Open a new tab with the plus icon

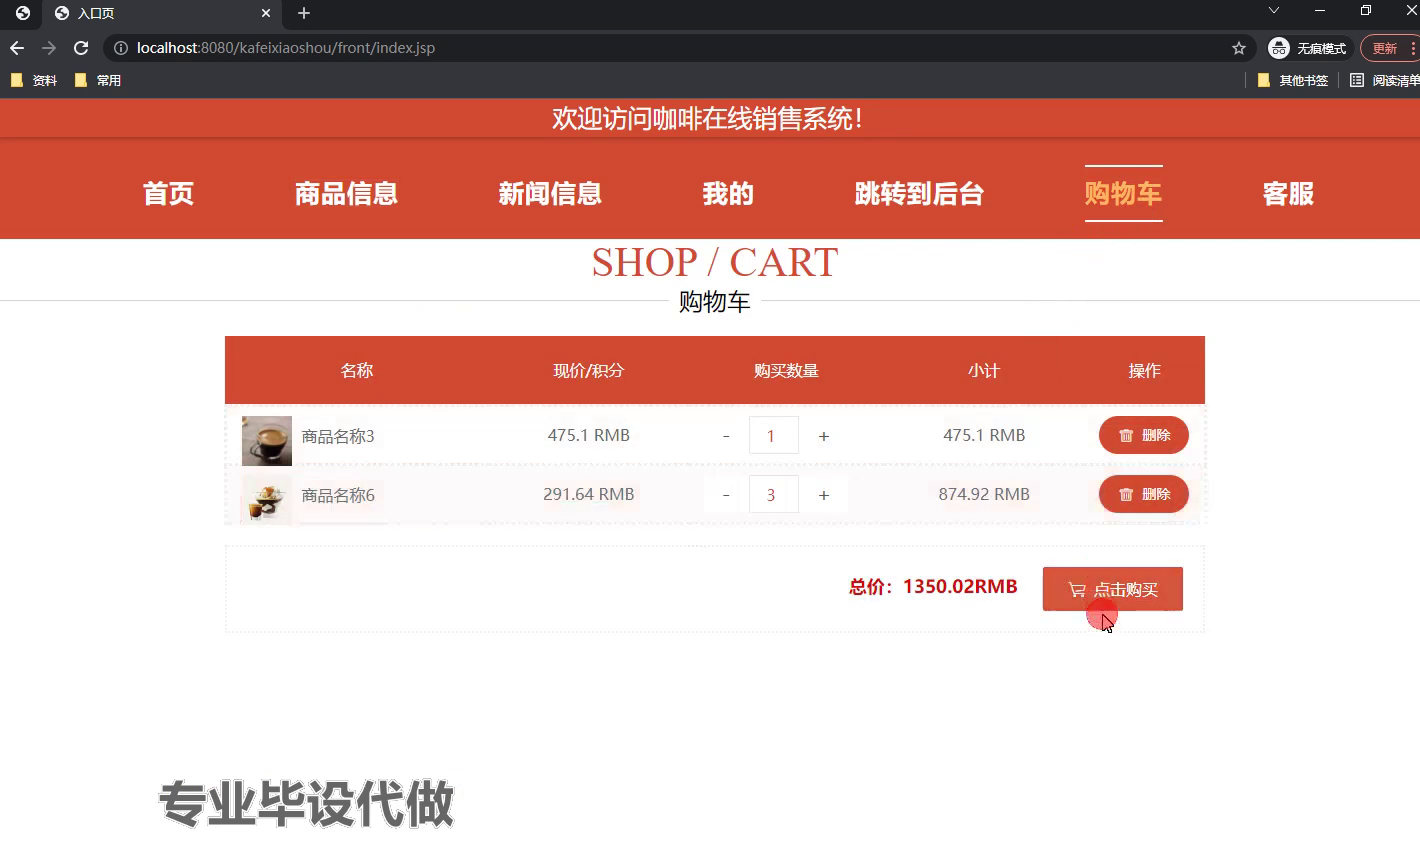coord(304,13)
